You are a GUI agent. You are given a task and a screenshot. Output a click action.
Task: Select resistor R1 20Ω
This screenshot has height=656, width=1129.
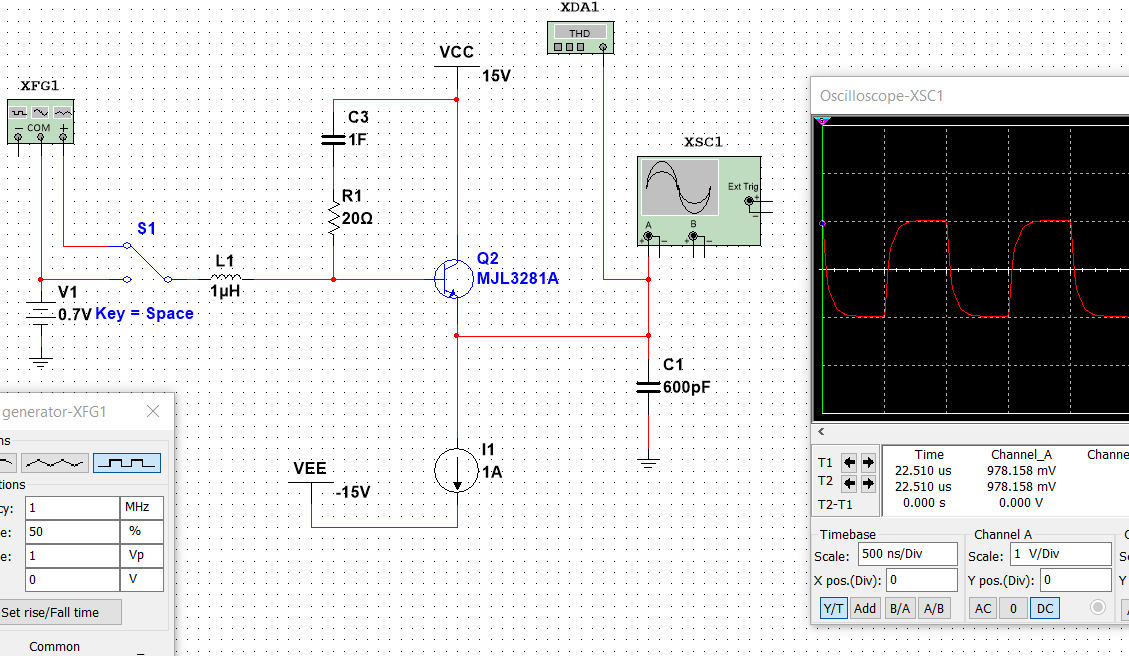(333, 218)
